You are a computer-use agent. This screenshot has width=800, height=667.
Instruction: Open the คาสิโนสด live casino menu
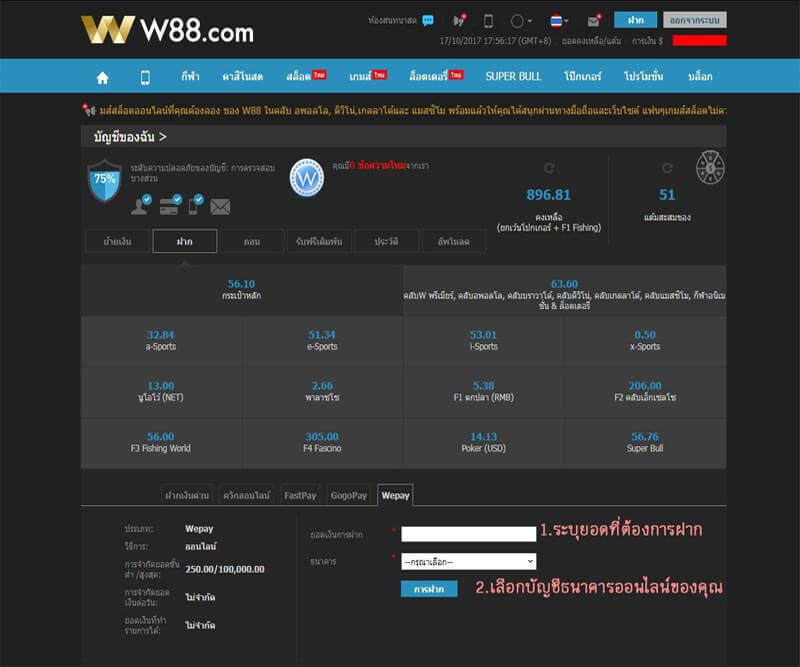(242, 77)
